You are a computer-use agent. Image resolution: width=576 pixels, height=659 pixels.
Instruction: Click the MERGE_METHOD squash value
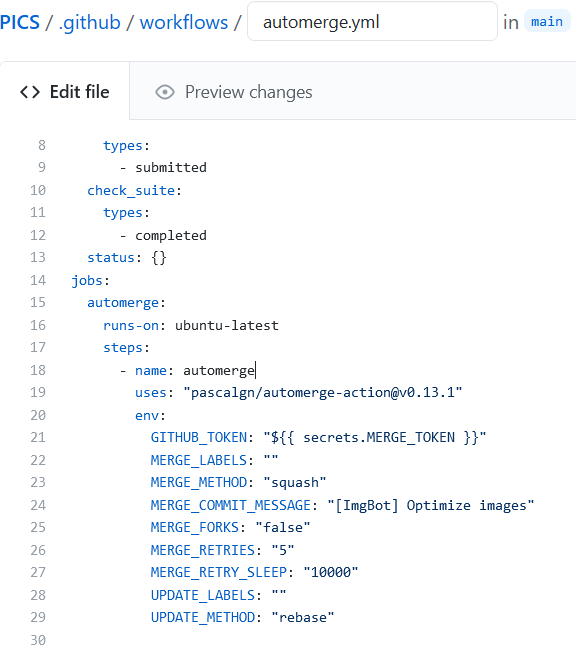pos(295,482)
